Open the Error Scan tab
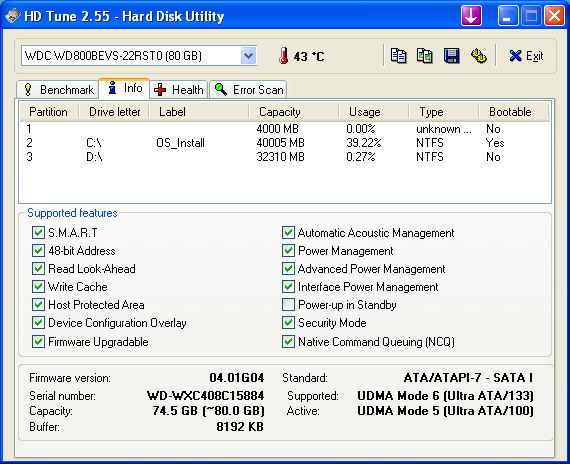Screen dimensions: 570x464 click(x=249, y=89)
